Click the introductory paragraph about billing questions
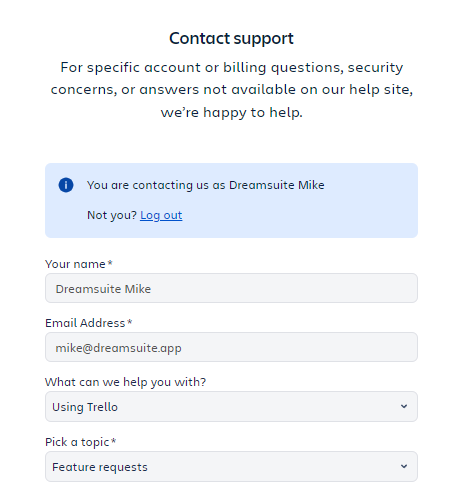This screenshot has height=491, width=473. [x=232, y=90]
